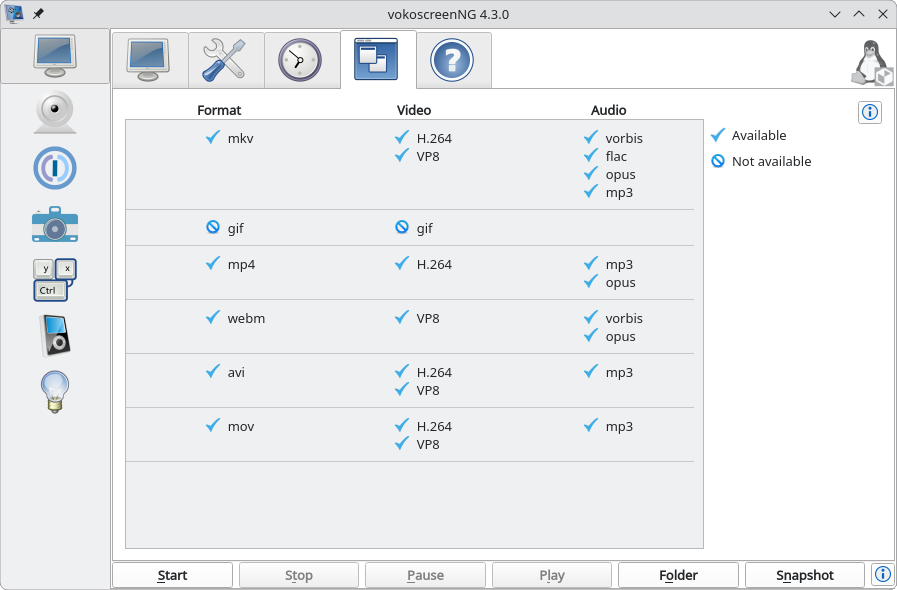Image resolution: width=897 pixels, height=590 pixels.
Task: Click the mkv format checkmark
Action: click(213, 137)
